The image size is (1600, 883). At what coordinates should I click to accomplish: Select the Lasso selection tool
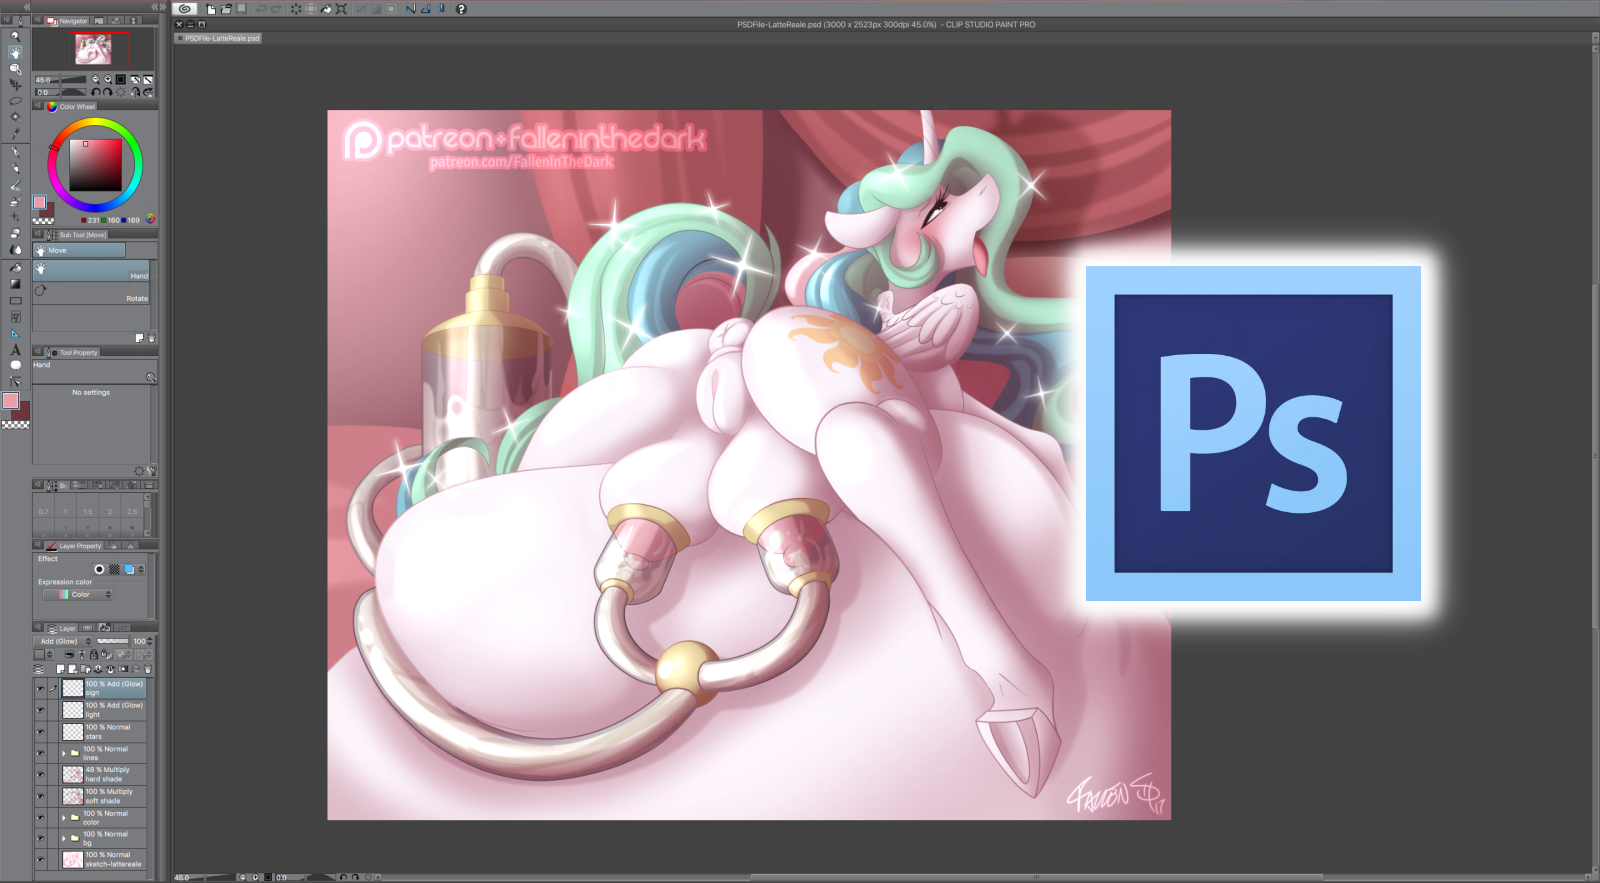(x=15, y=101)
